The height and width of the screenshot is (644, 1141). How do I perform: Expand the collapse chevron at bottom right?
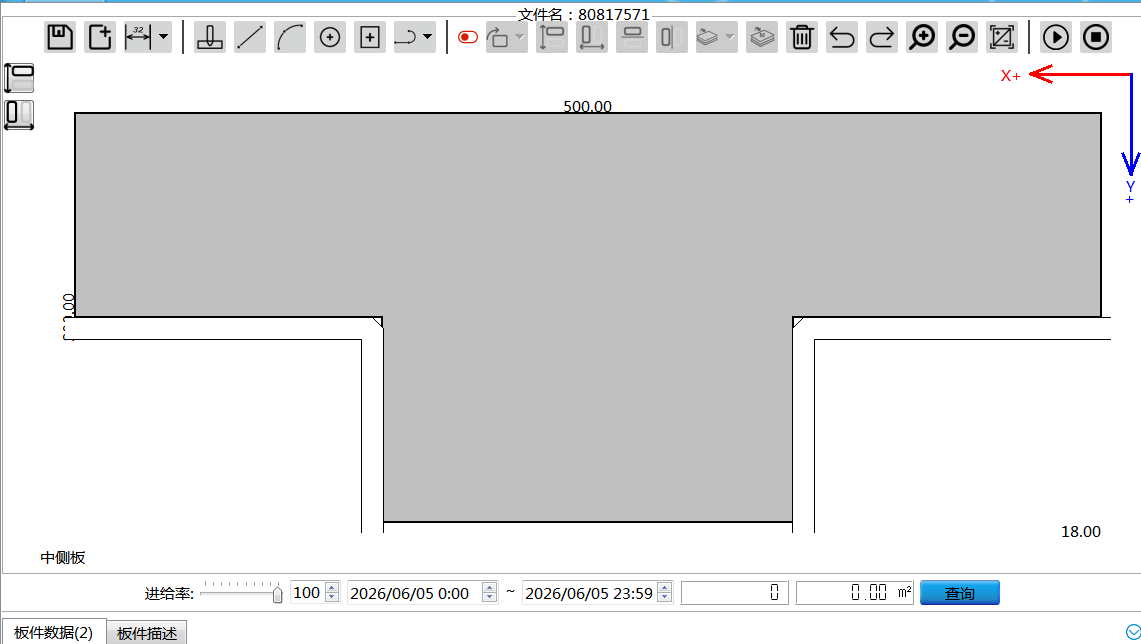(1133, 632)
